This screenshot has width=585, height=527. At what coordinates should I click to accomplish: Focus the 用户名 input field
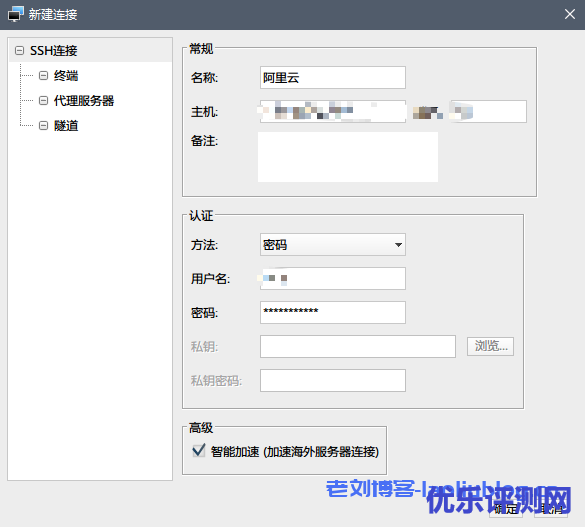(x=333, y=278)
